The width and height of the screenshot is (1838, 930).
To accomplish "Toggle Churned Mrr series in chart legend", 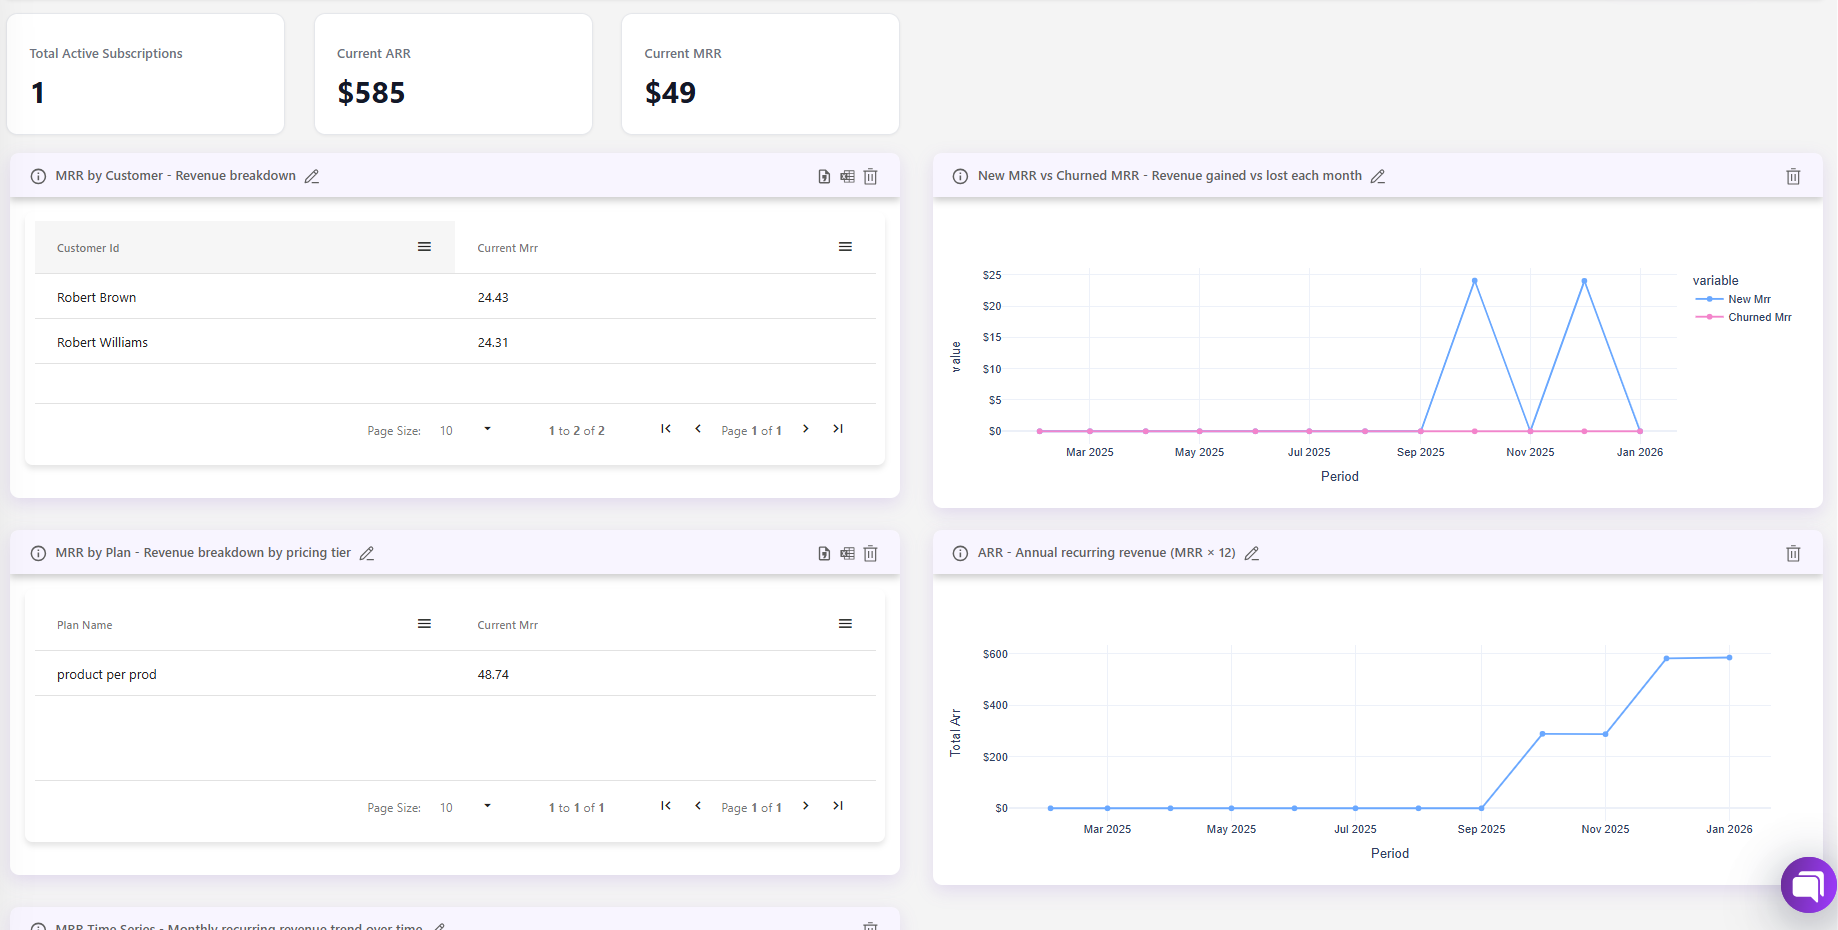I will click(1743, 317).
